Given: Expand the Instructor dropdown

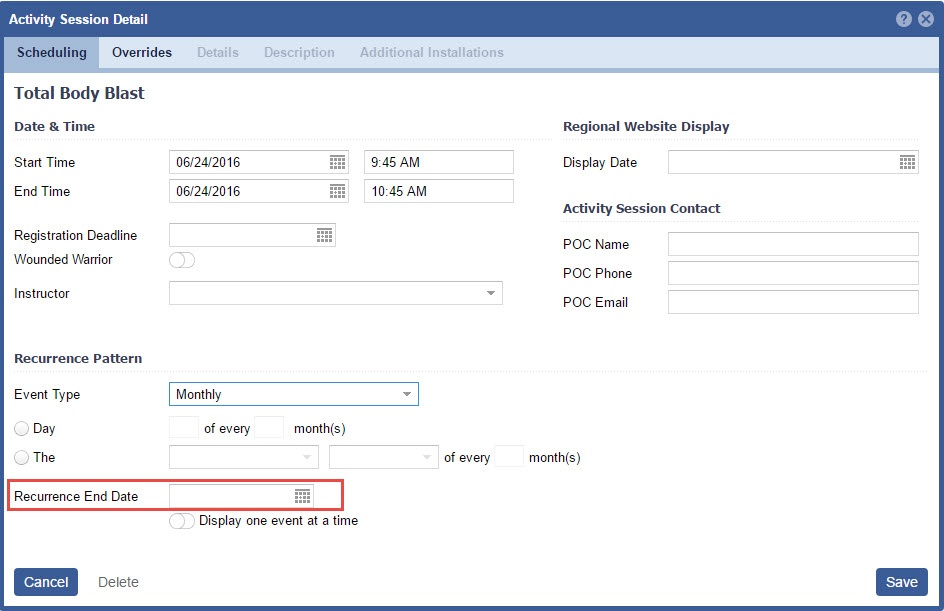Looking at the screenshot, I should point(490,293).
